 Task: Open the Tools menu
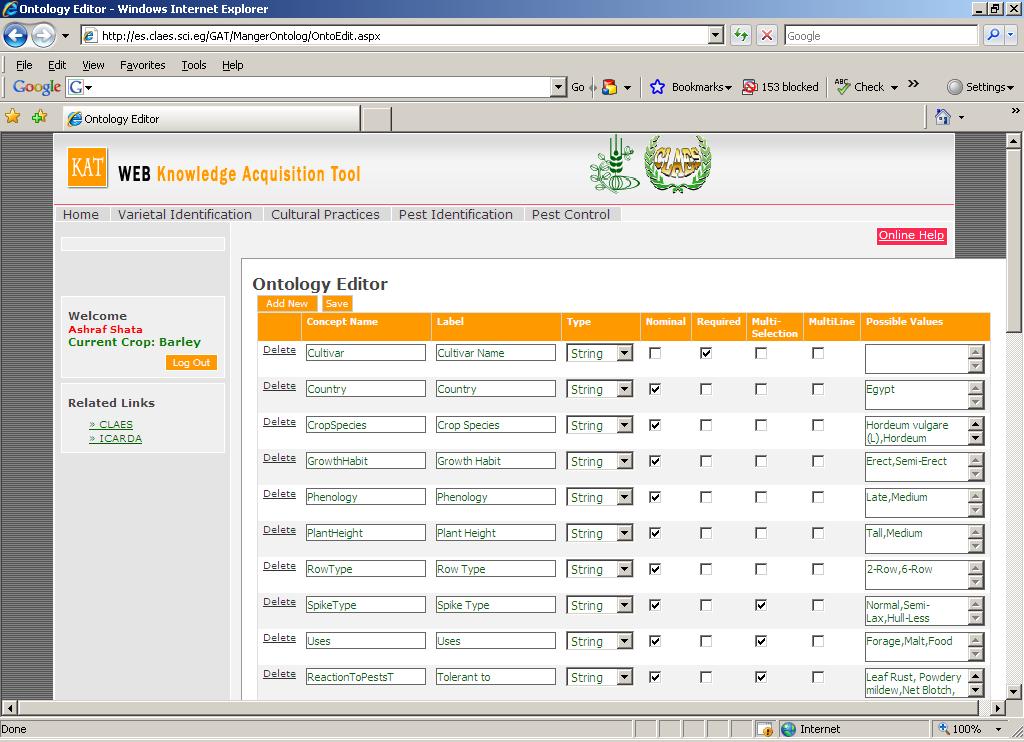pos(193,65)
